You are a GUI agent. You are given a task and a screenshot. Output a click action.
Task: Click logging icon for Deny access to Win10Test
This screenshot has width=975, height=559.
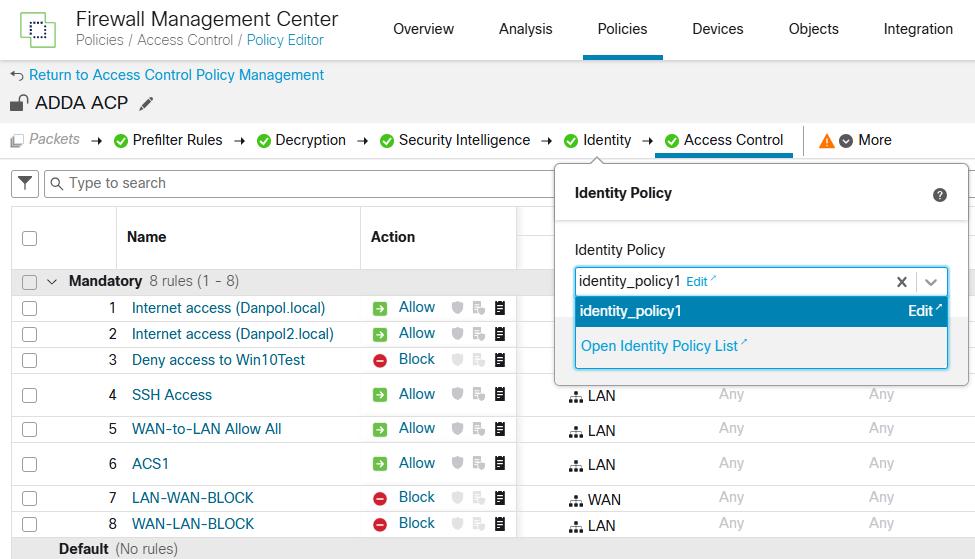[x=500, y=360]
